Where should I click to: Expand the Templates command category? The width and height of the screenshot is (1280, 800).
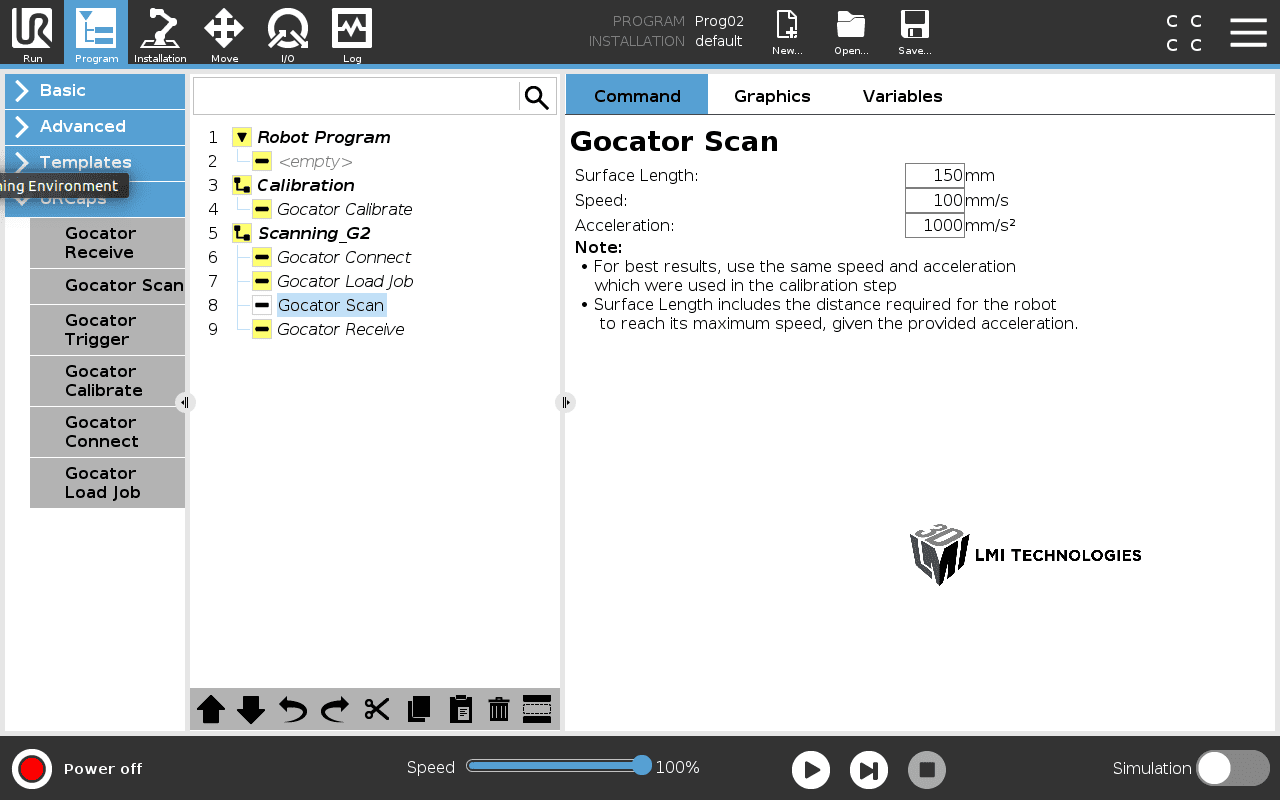coord(95,162)
